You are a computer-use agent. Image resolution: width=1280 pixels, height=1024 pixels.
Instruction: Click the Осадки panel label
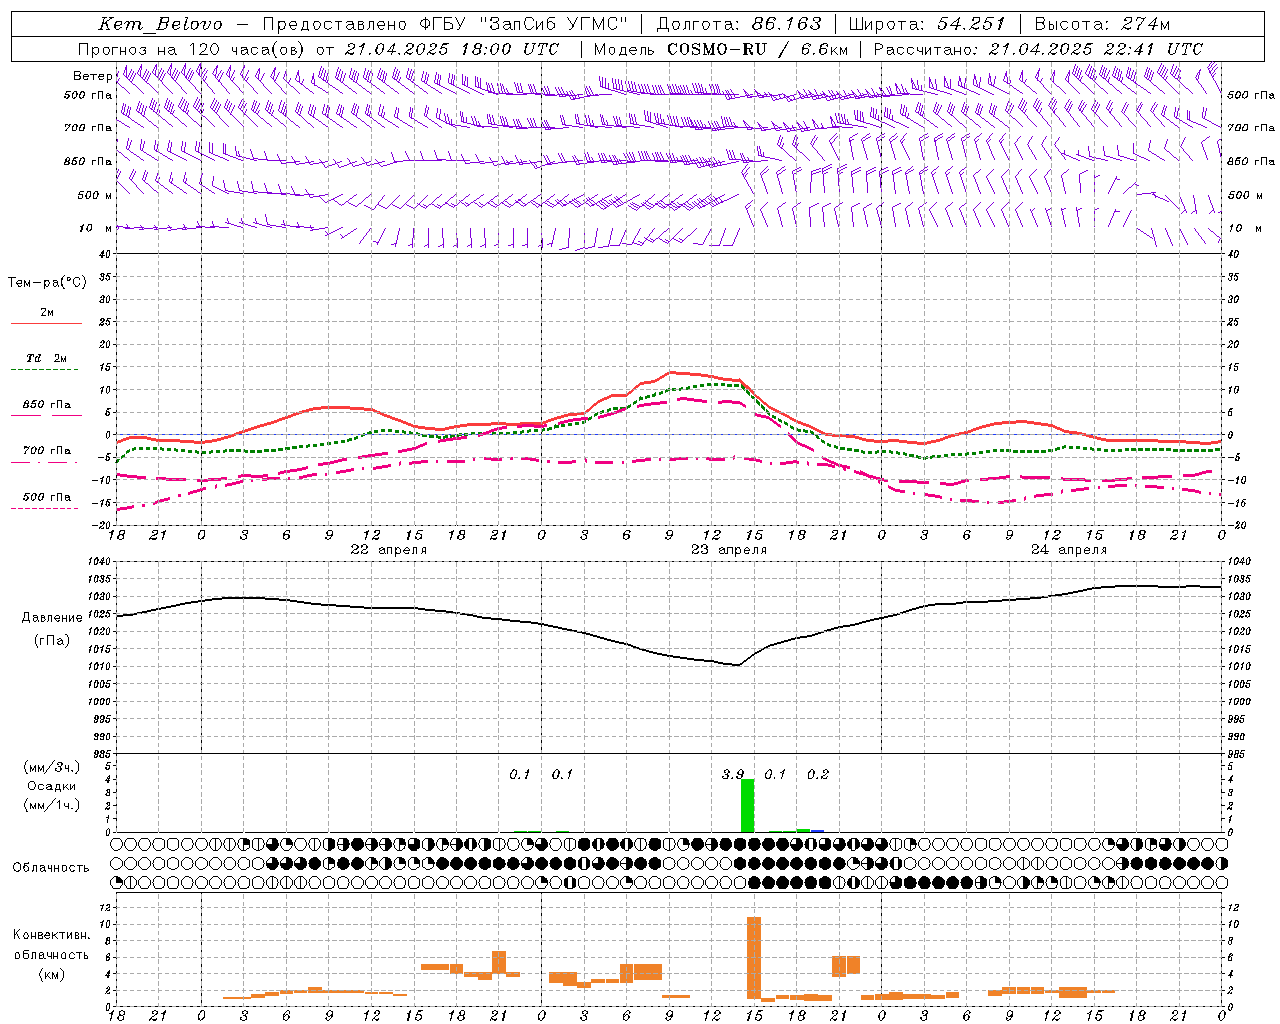(52, 786)
